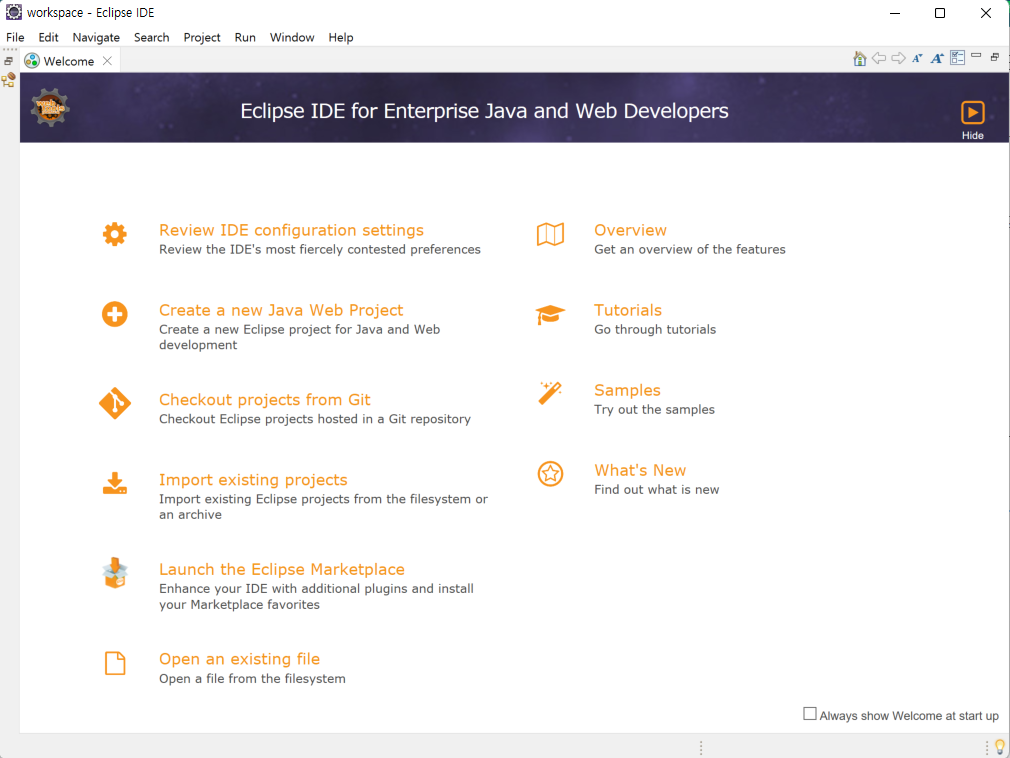The image size is (1010, 758).
Task: Click the Navigate Back arrow icon
Action: (x=879, y=59)
